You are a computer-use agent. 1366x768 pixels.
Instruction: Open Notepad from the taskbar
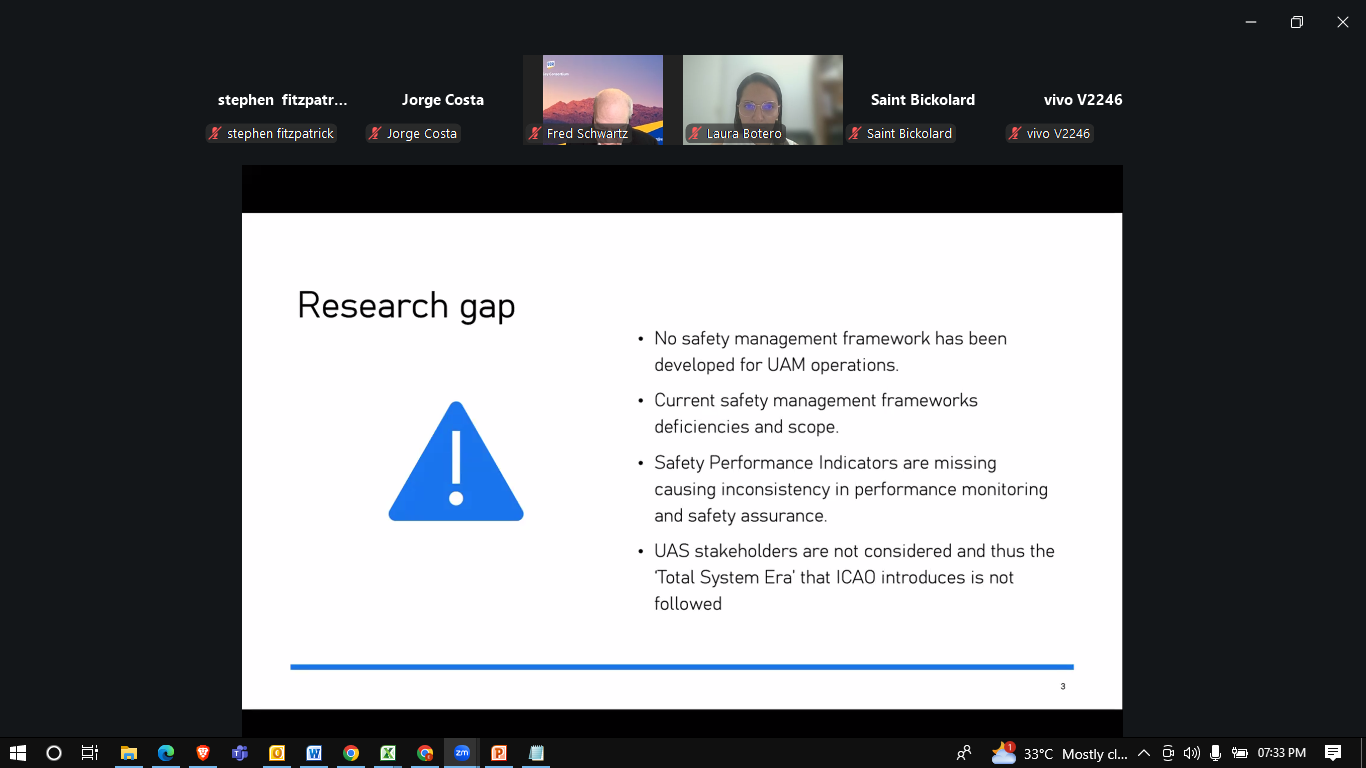pos(536,753)
